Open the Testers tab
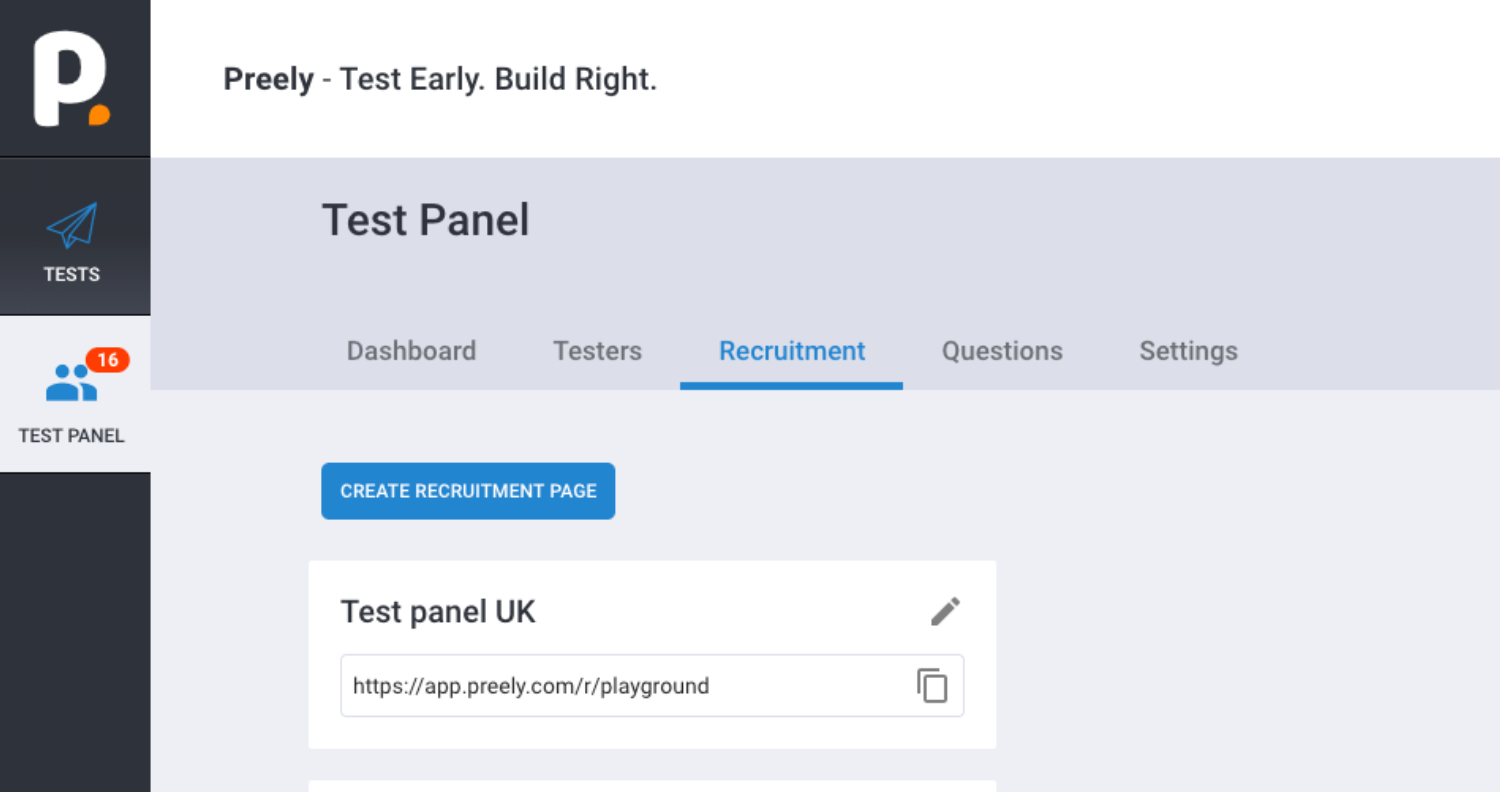 597,351
